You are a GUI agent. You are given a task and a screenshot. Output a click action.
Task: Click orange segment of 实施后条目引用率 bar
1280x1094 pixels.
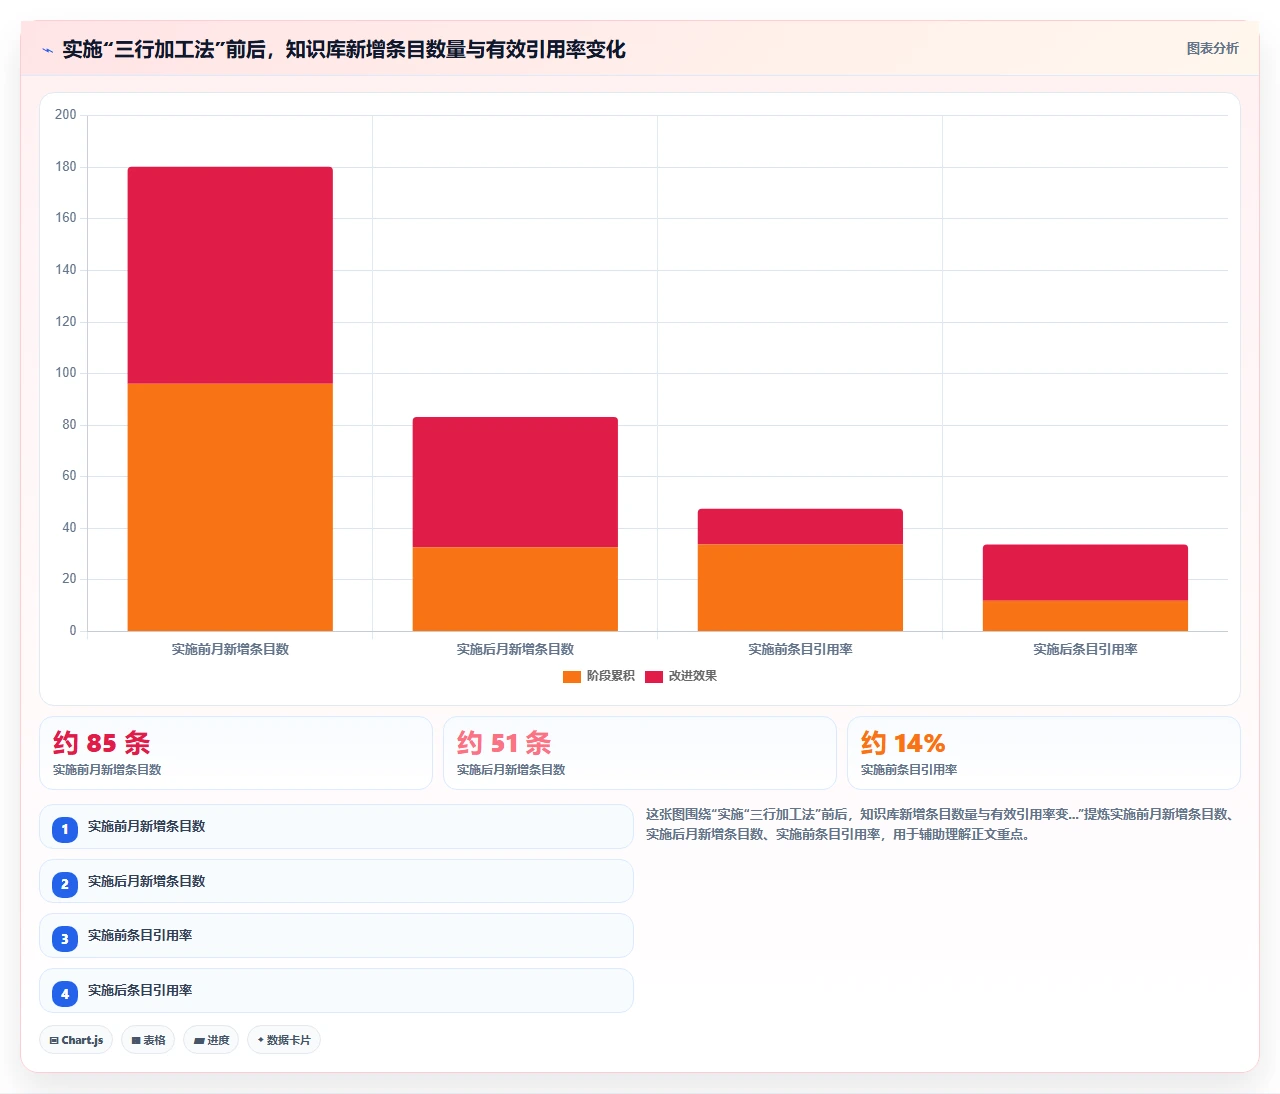(1085, 616)
